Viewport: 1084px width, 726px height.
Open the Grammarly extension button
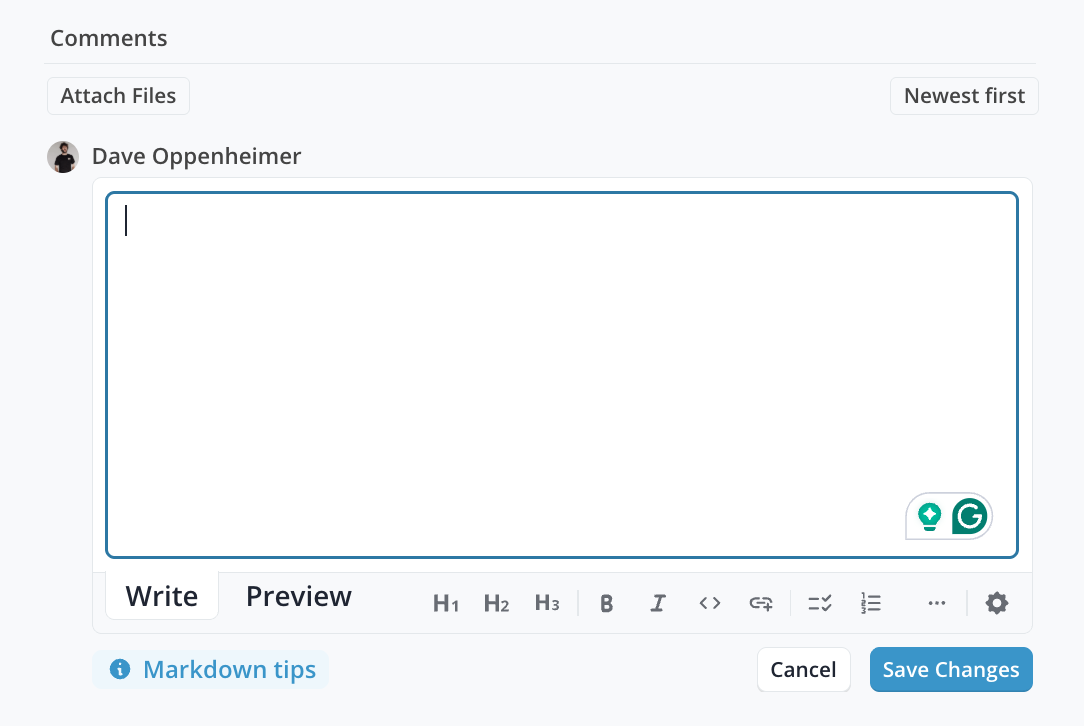click(x=969, y=516)
